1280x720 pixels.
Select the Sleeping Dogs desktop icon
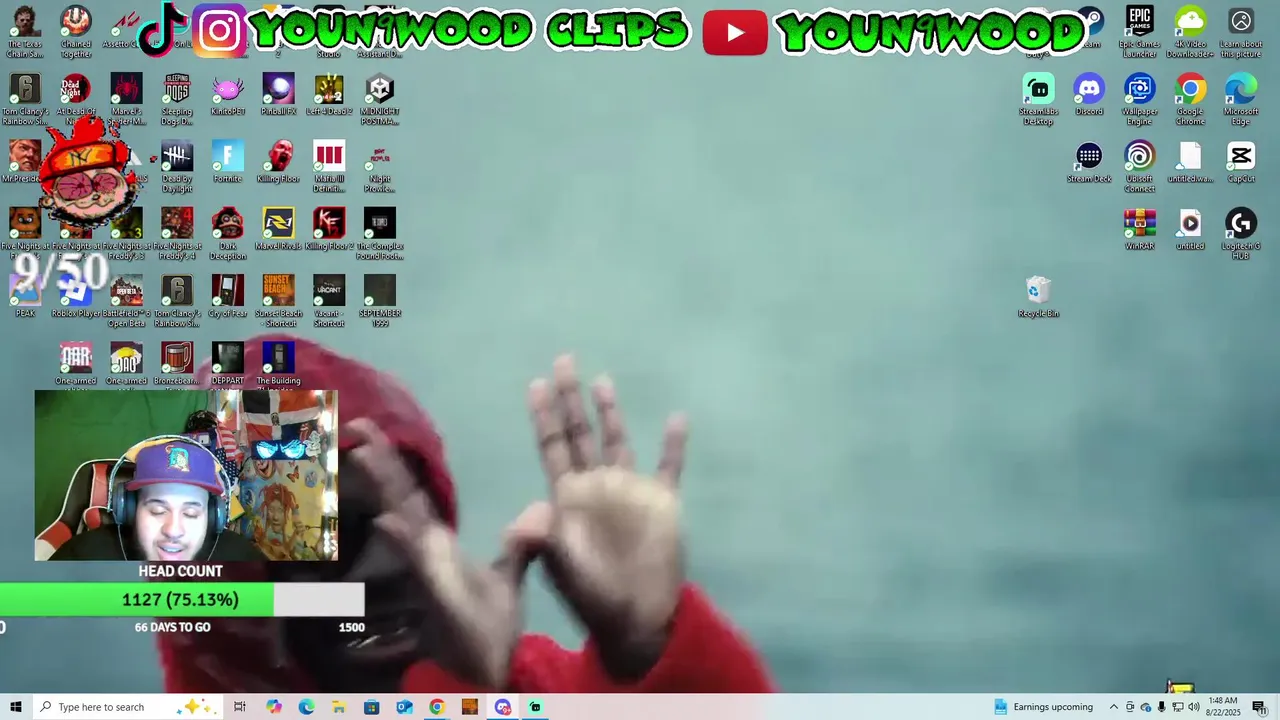(x=177, y=99)
